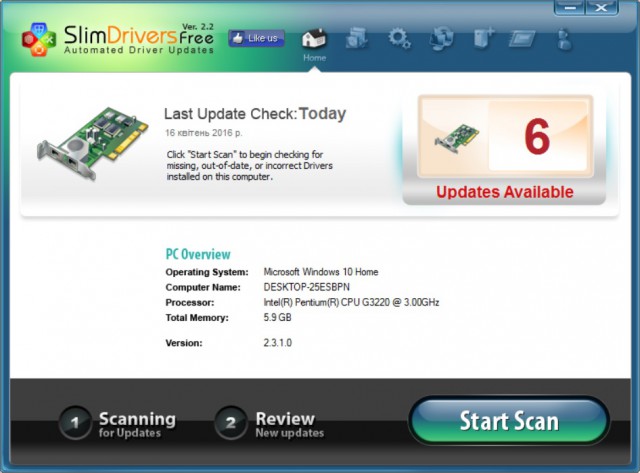Click the large network card image
640x473 pixels.
click(x=93, y=143)
